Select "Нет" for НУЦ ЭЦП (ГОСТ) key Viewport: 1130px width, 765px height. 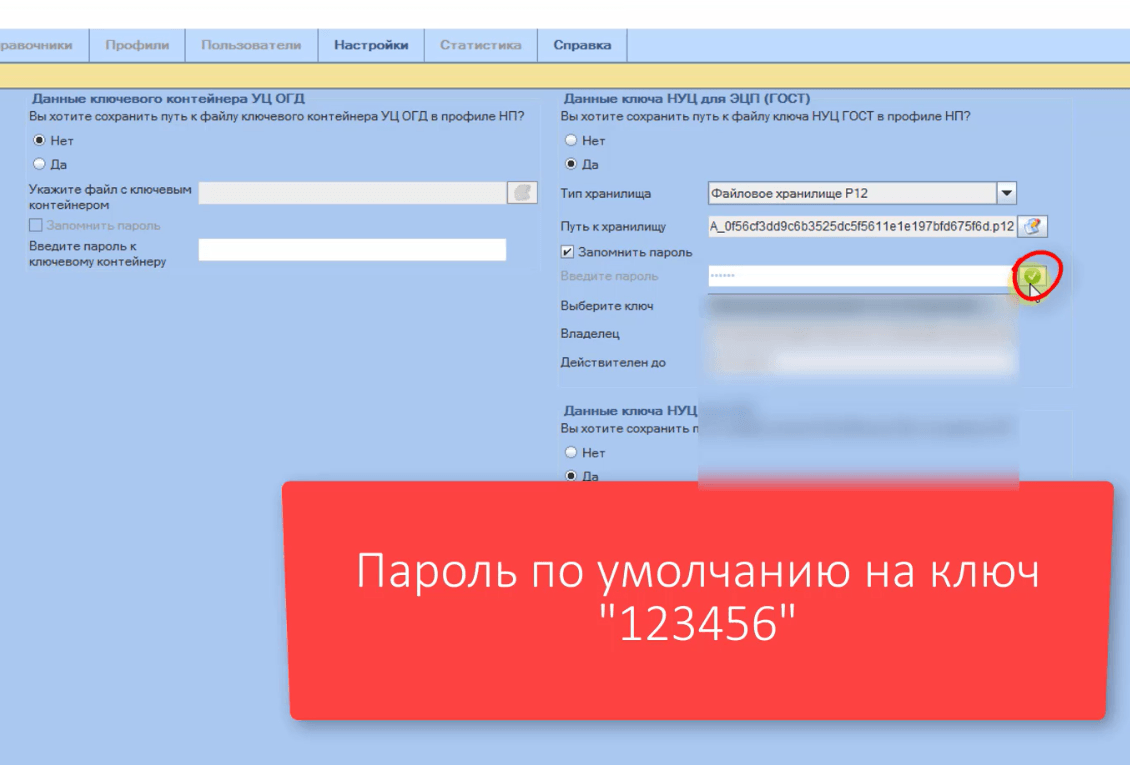click(x=571, y=141)
